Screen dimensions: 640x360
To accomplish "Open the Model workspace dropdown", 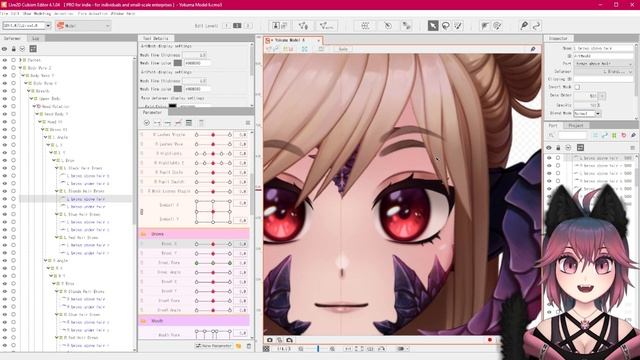I will (x=83, y=26).
